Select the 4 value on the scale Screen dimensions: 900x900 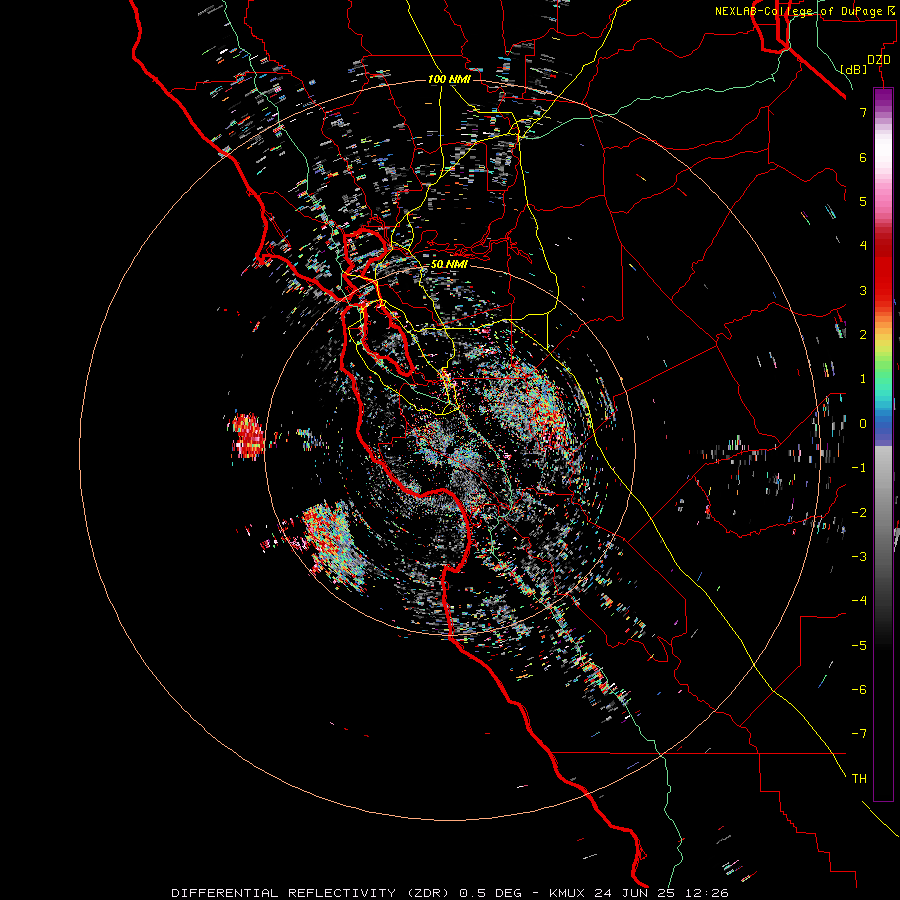(863, 246)
